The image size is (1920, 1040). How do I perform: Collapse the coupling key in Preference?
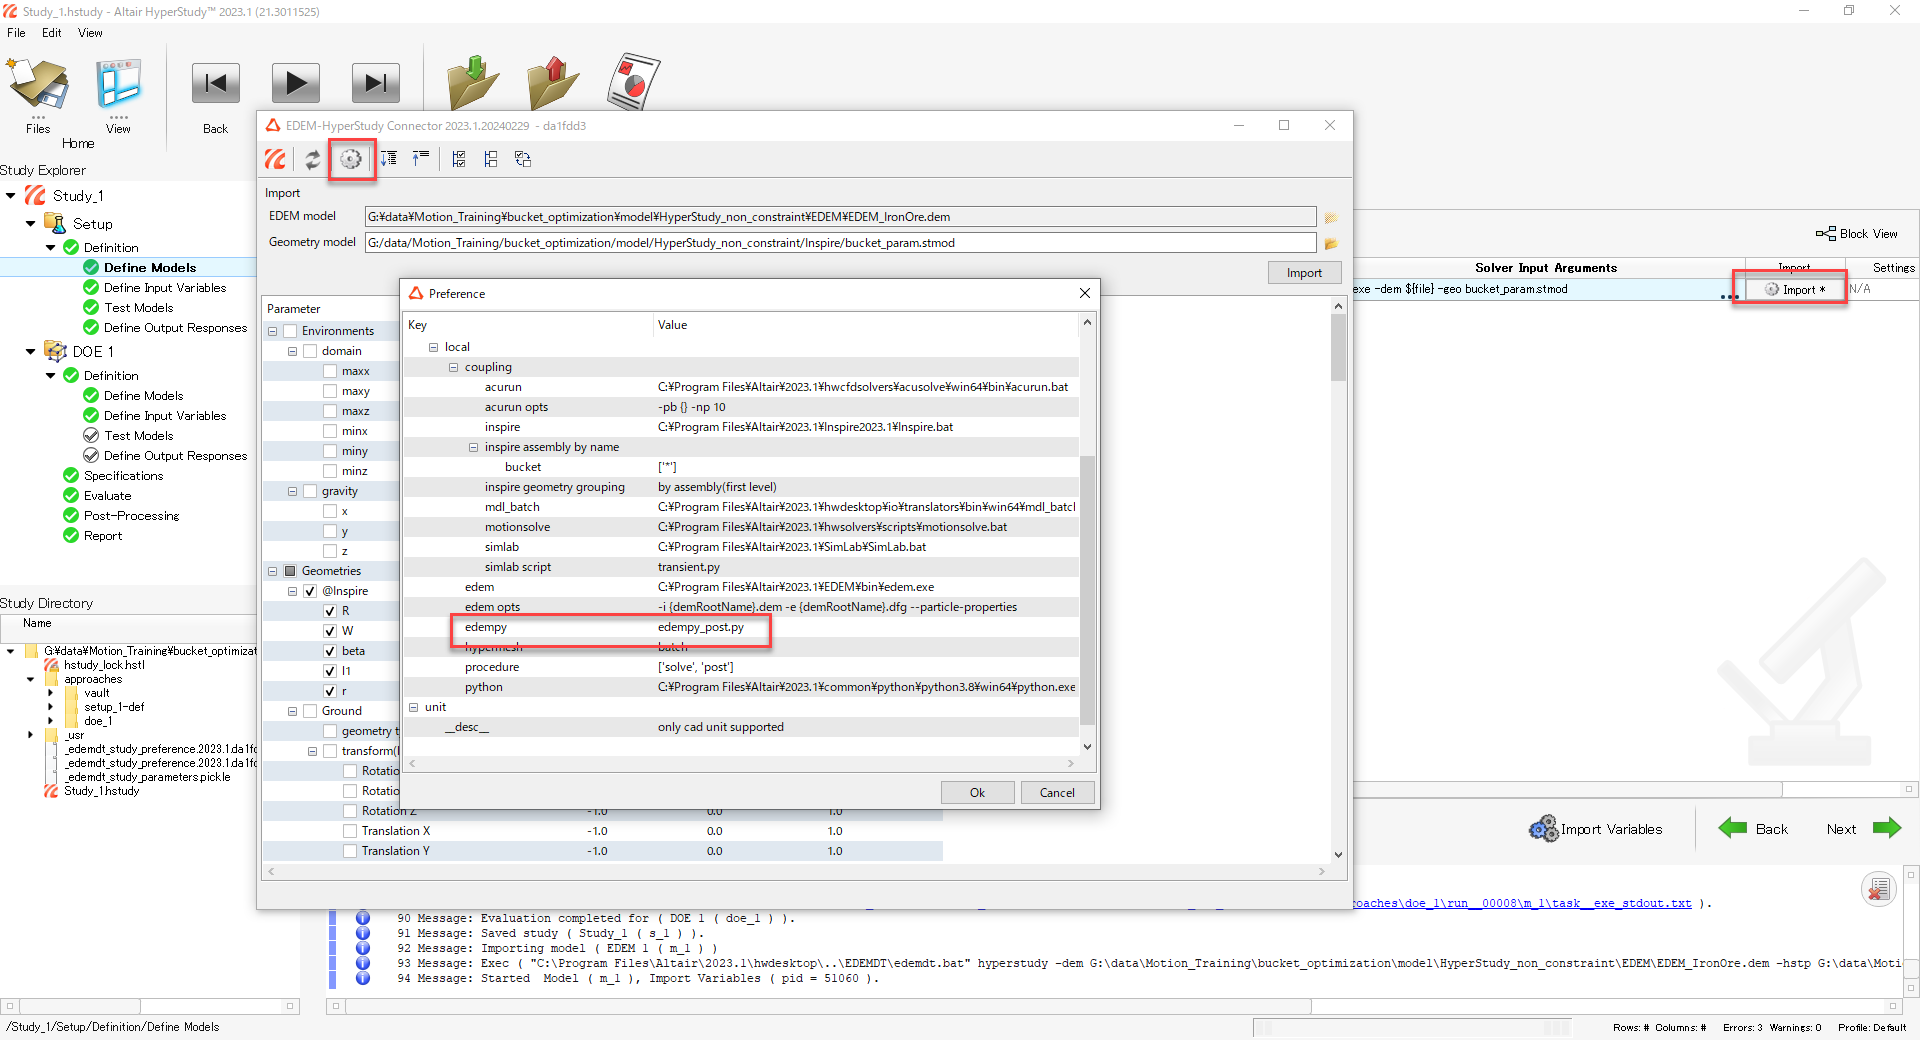point(453,367)
